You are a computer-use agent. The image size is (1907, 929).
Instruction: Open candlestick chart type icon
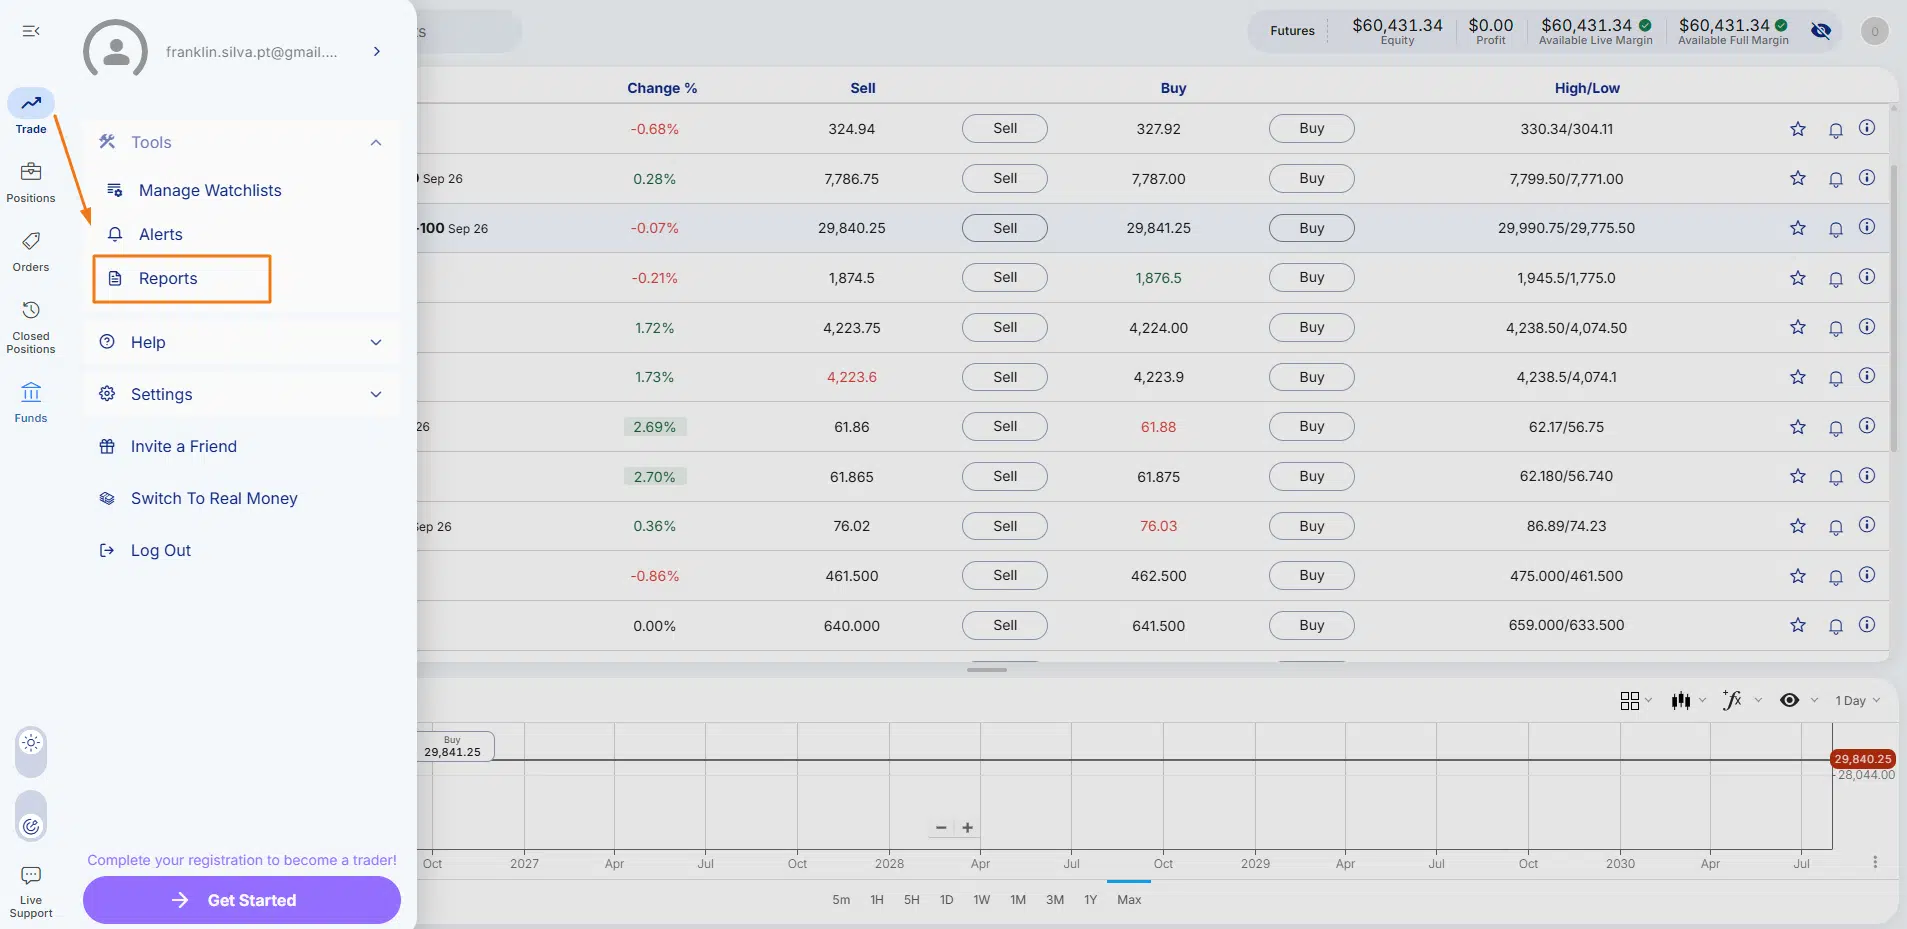(x=1681, y=700)
